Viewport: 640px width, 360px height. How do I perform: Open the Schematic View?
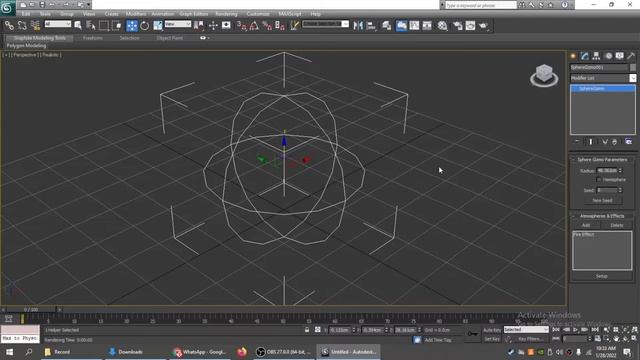coord(427,26)
